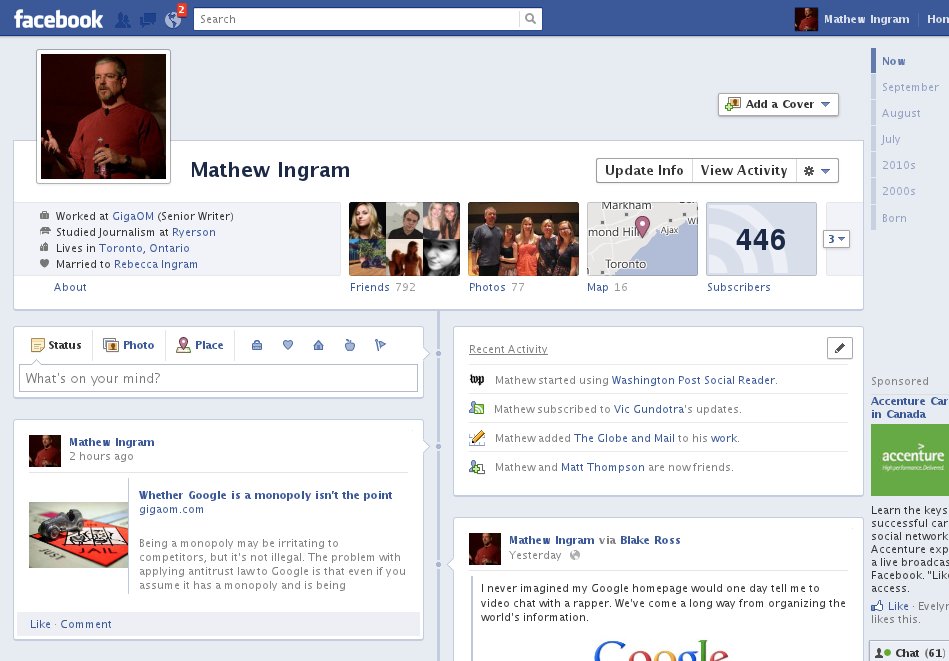949x661 pixels.
Task: Open the friend requests icon
Action: pyautogui.click(x=123, y=20)
